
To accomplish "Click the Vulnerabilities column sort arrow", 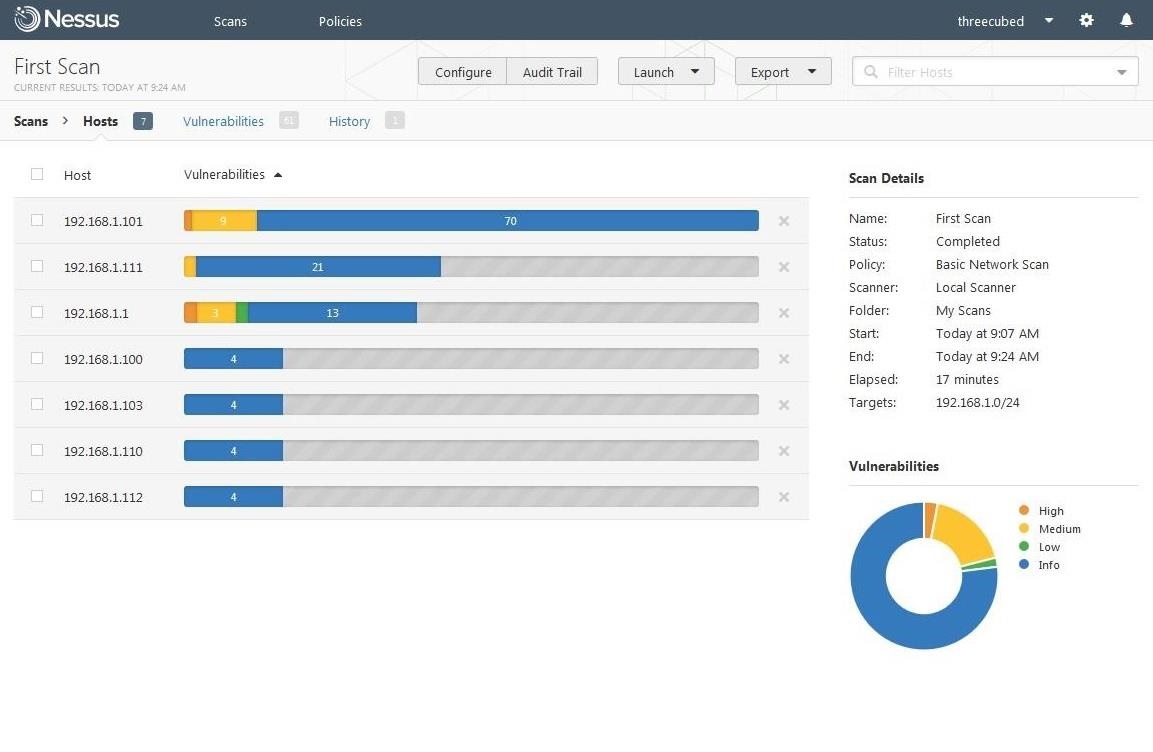I will [x=278, y=175].
